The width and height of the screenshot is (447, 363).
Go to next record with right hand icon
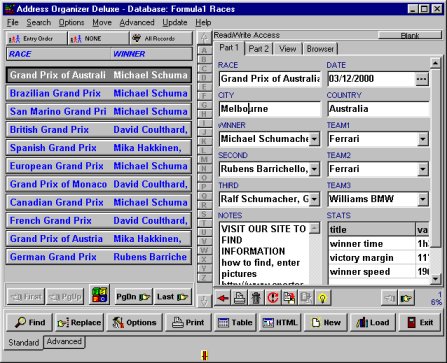click(x=406, y=298)
